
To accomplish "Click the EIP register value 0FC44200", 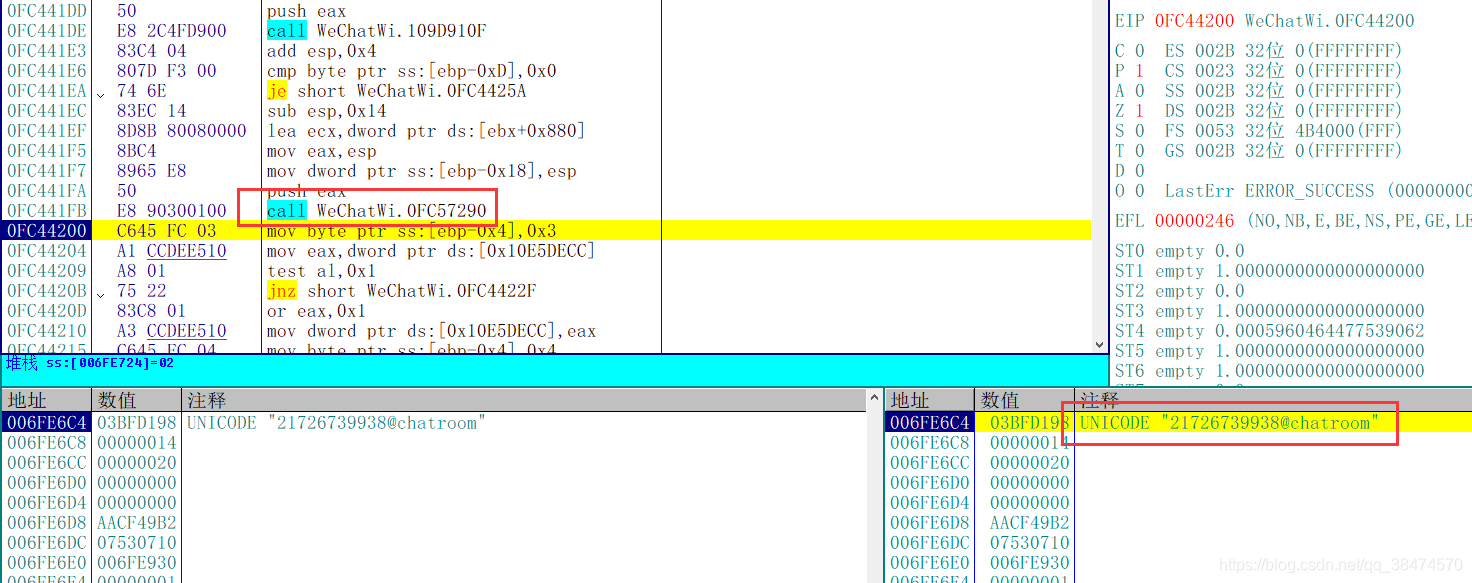I will point(1195,21).
